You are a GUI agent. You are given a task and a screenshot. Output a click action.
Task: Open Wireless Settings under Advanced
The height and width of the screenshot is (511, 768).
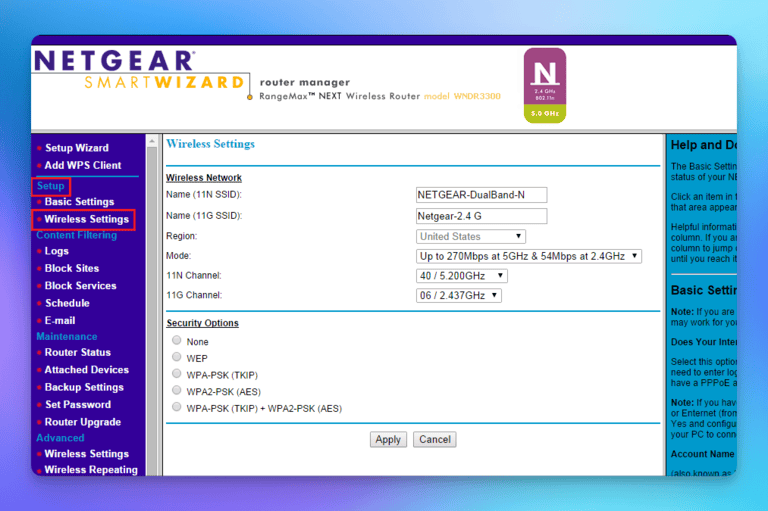(x=87, y=454)
